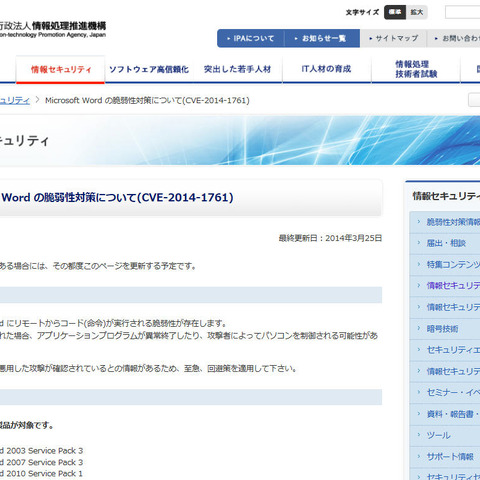Click the 最終更新日：2014年3月25日 text
Viewport: 480px width, 480px height.
point(330,238)
